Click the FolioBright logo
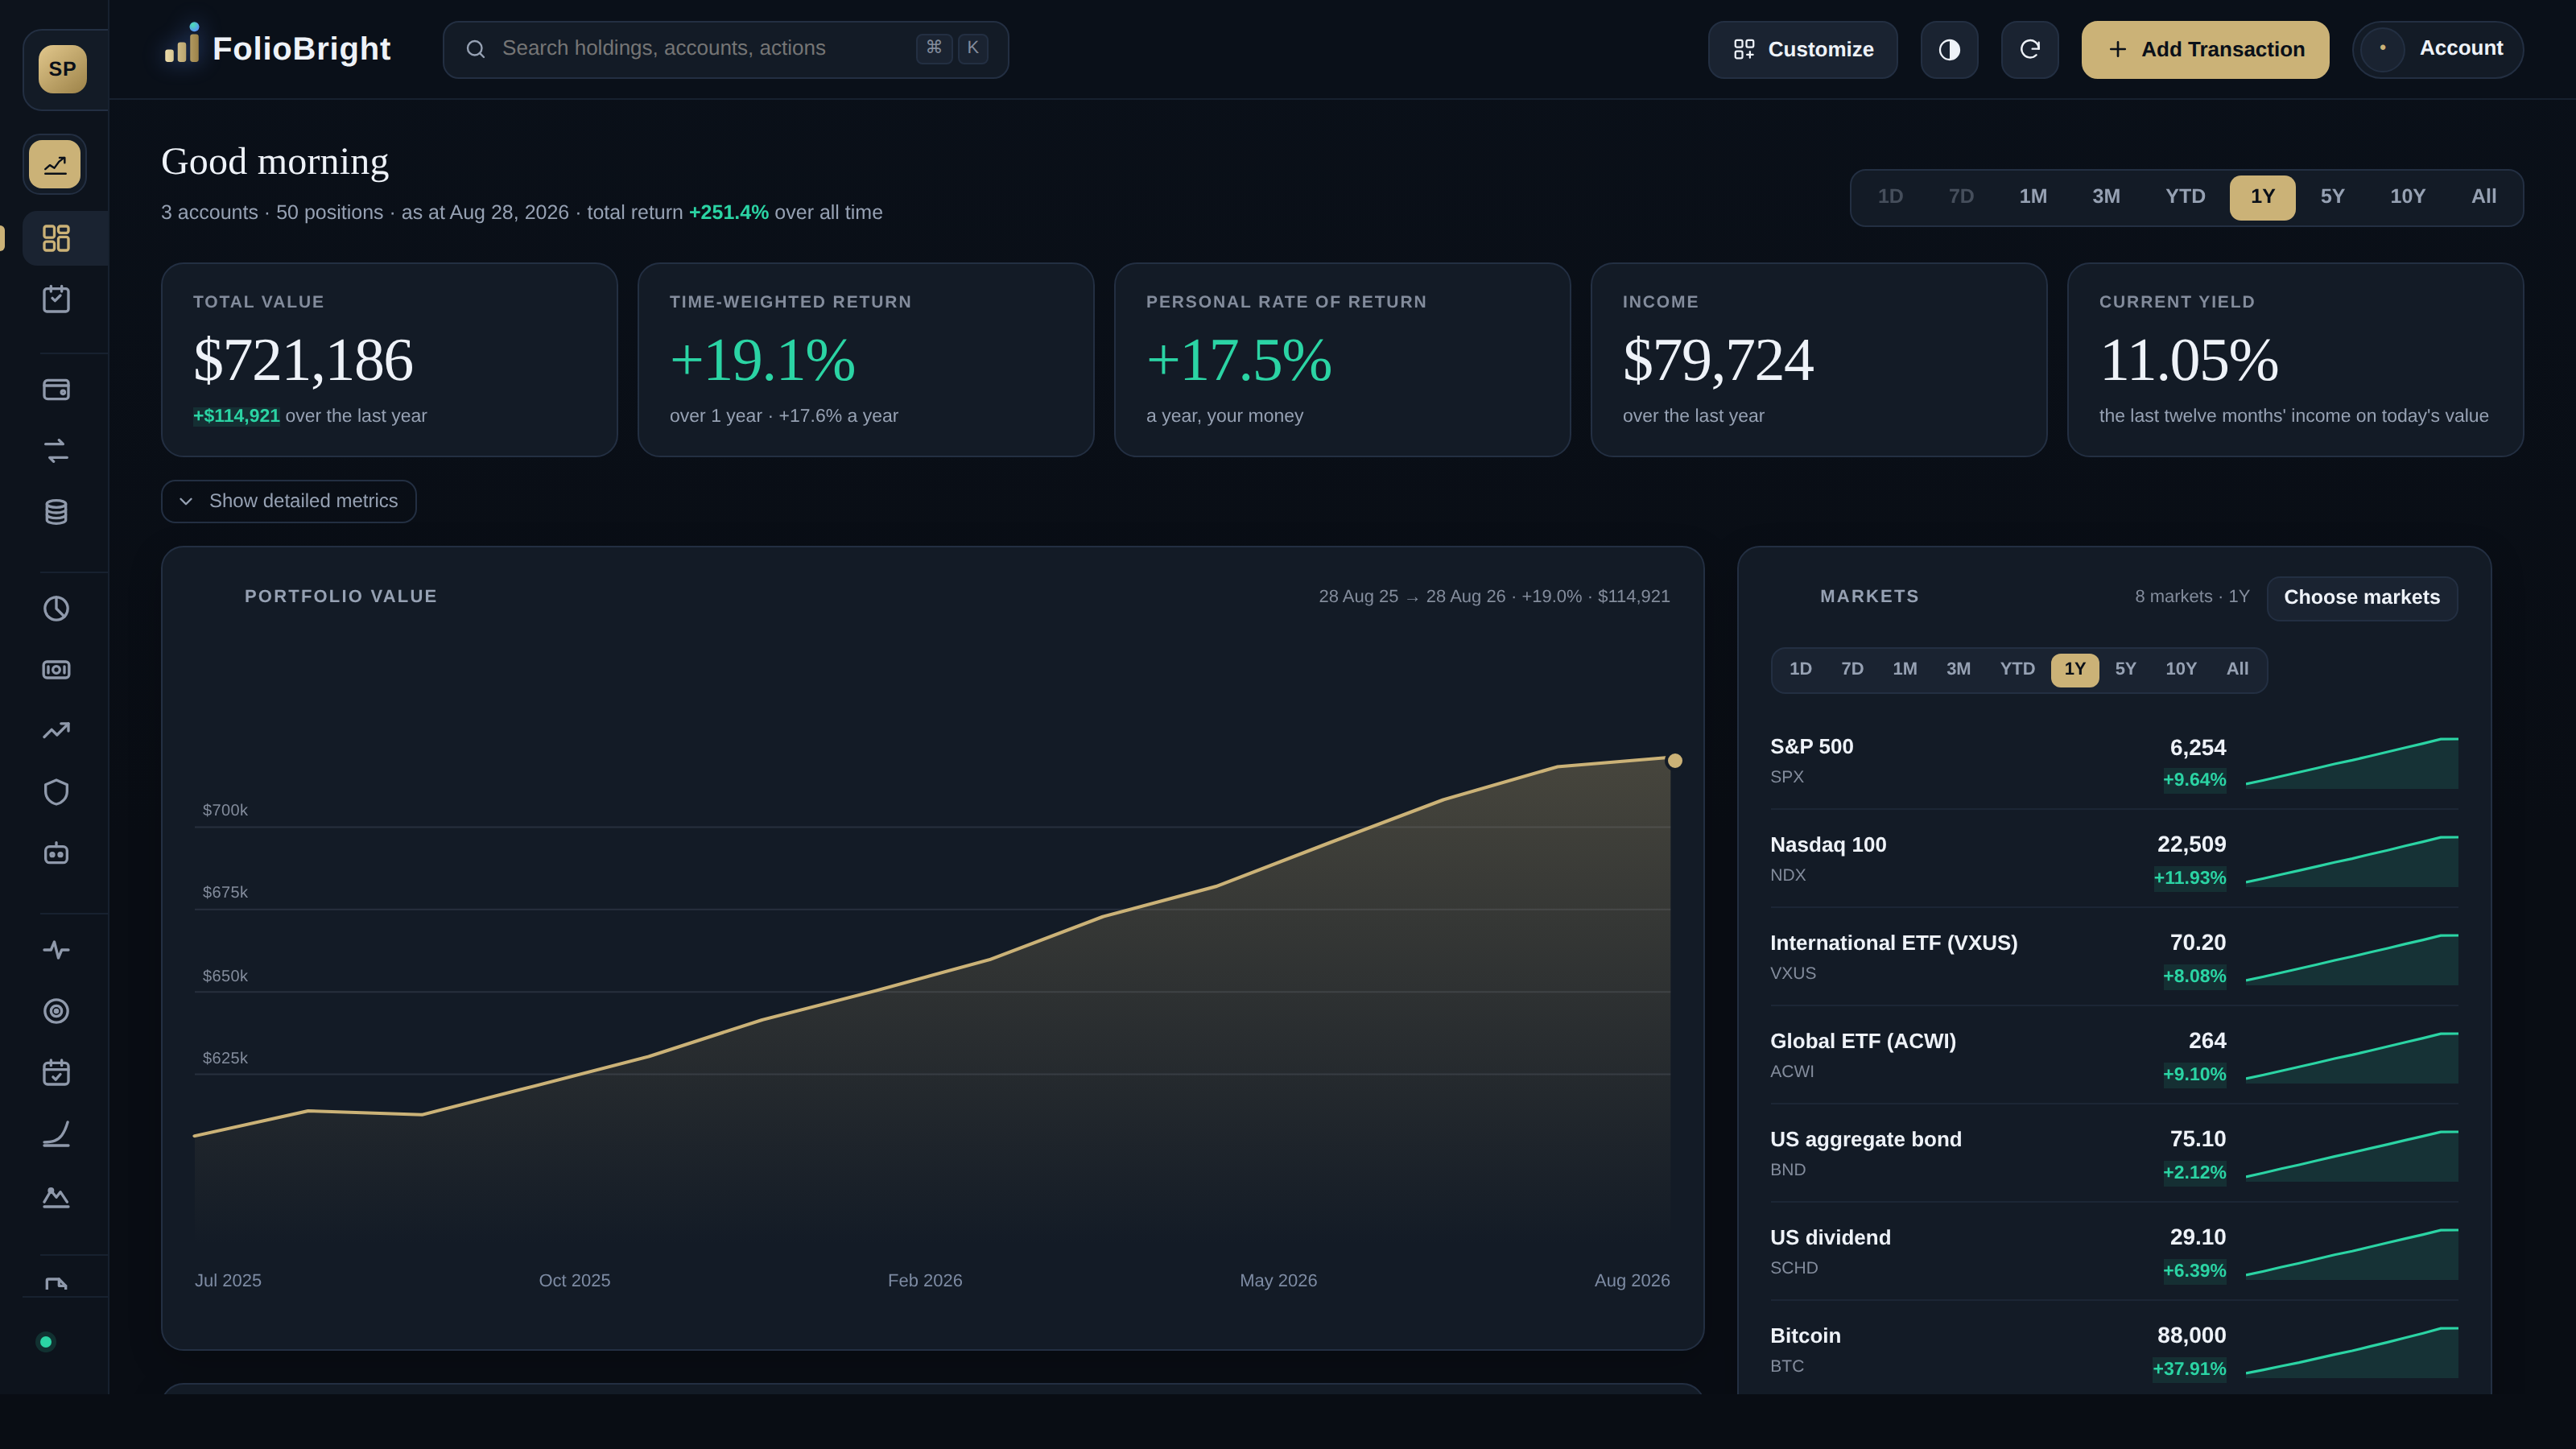This screenshot has height=1449, width=2576. tap(277, 47)
